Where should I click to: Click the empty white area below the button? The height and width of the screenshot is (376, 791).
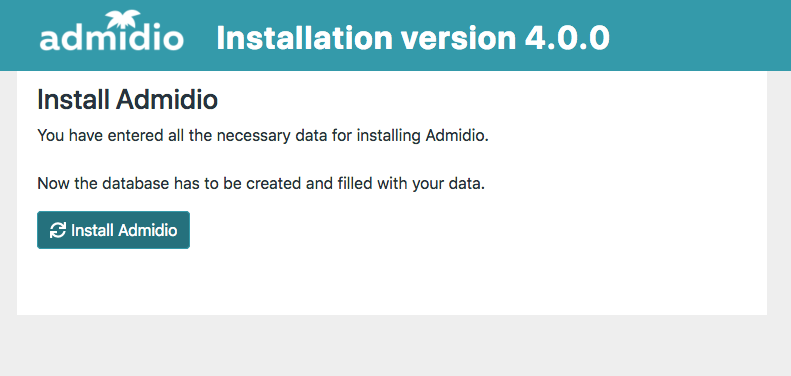tap(391, 283)
